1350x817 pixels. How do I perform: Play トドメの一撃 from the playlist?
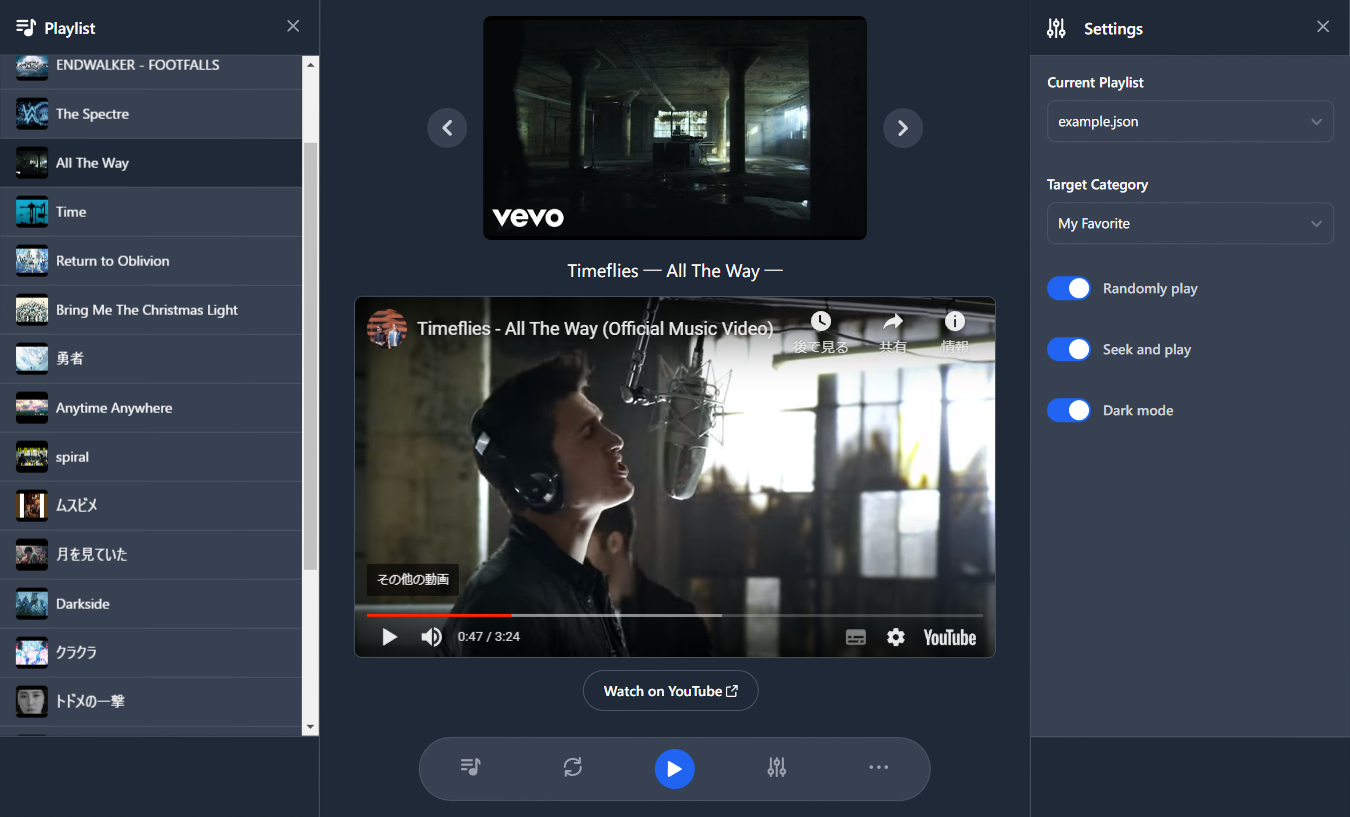click(x=151, y=702)
